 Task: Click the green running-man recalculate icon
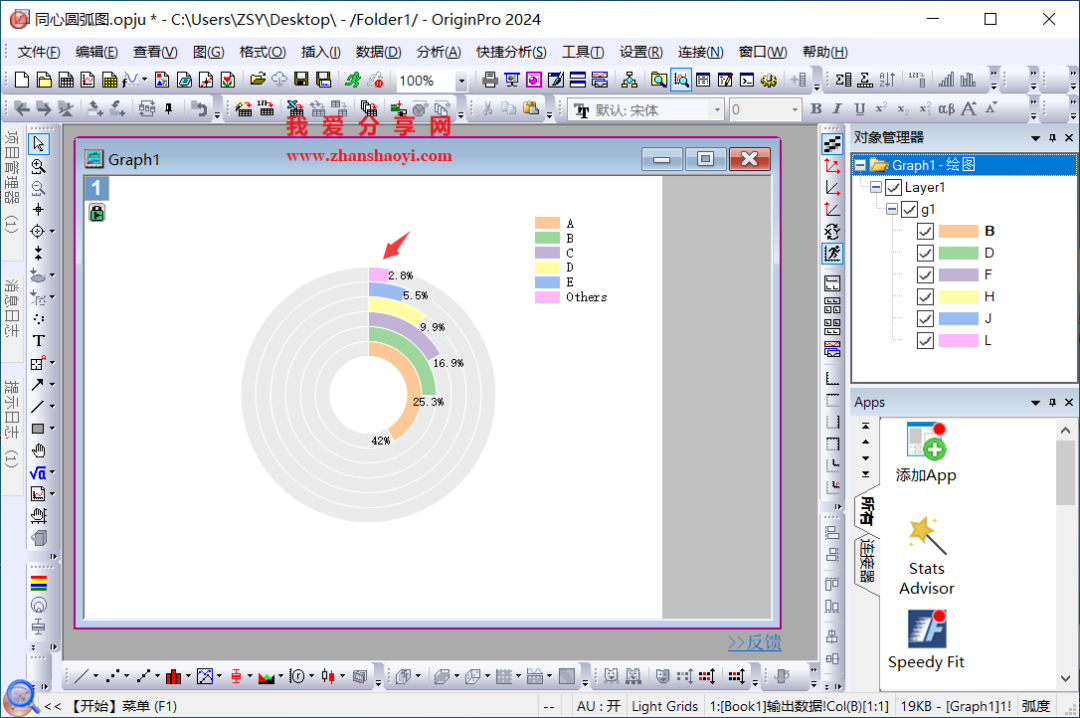[x=353, y=80]
